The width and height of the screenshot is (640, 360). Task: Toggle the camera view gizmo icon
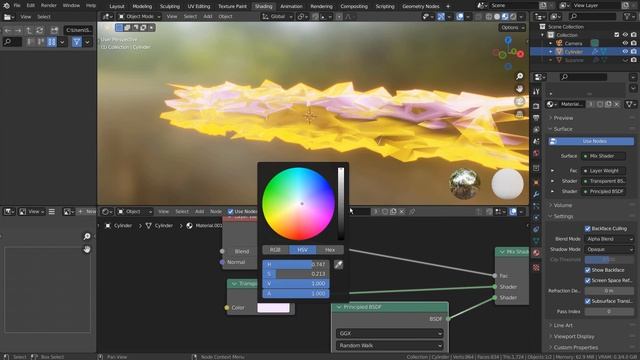(x=519, y=101)
